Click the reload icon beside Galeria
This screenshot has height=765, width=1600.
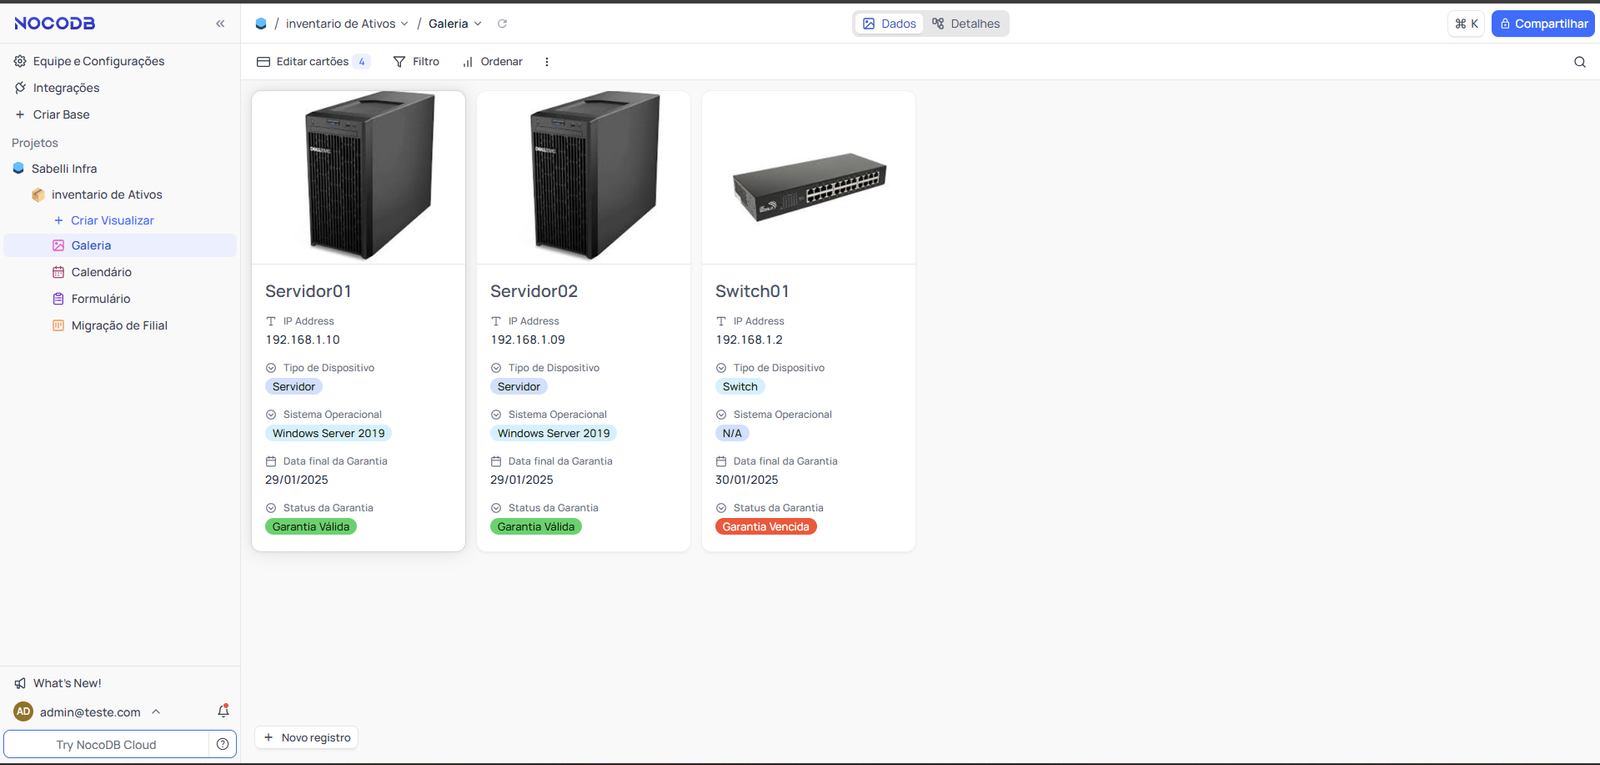502,24
